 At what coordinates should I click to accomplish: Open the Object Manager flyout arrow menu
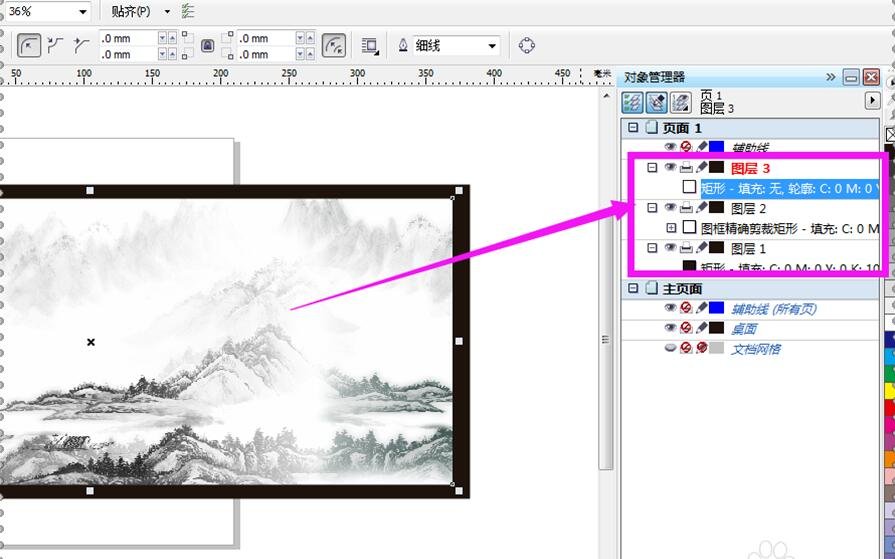coord(871,101)
